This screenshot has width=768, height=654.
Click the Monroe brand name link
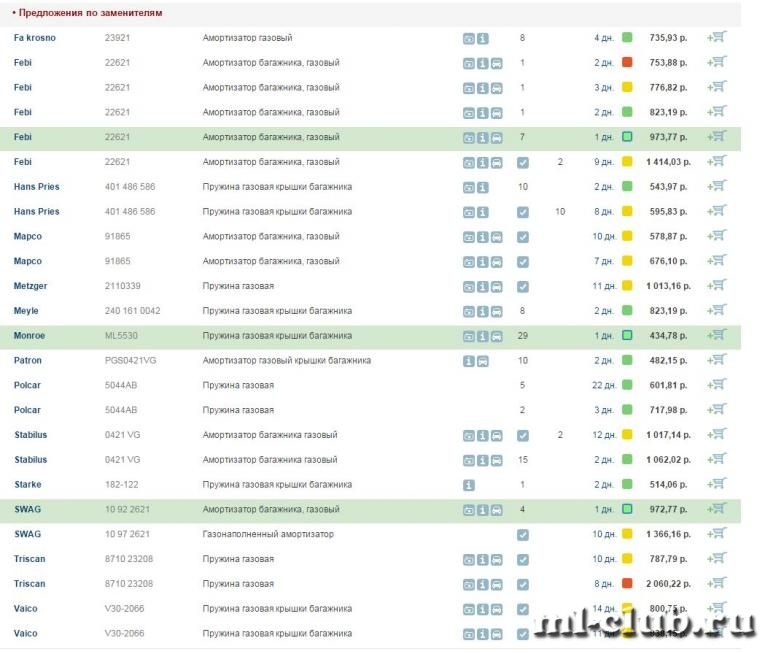click(x=28, y=336)
